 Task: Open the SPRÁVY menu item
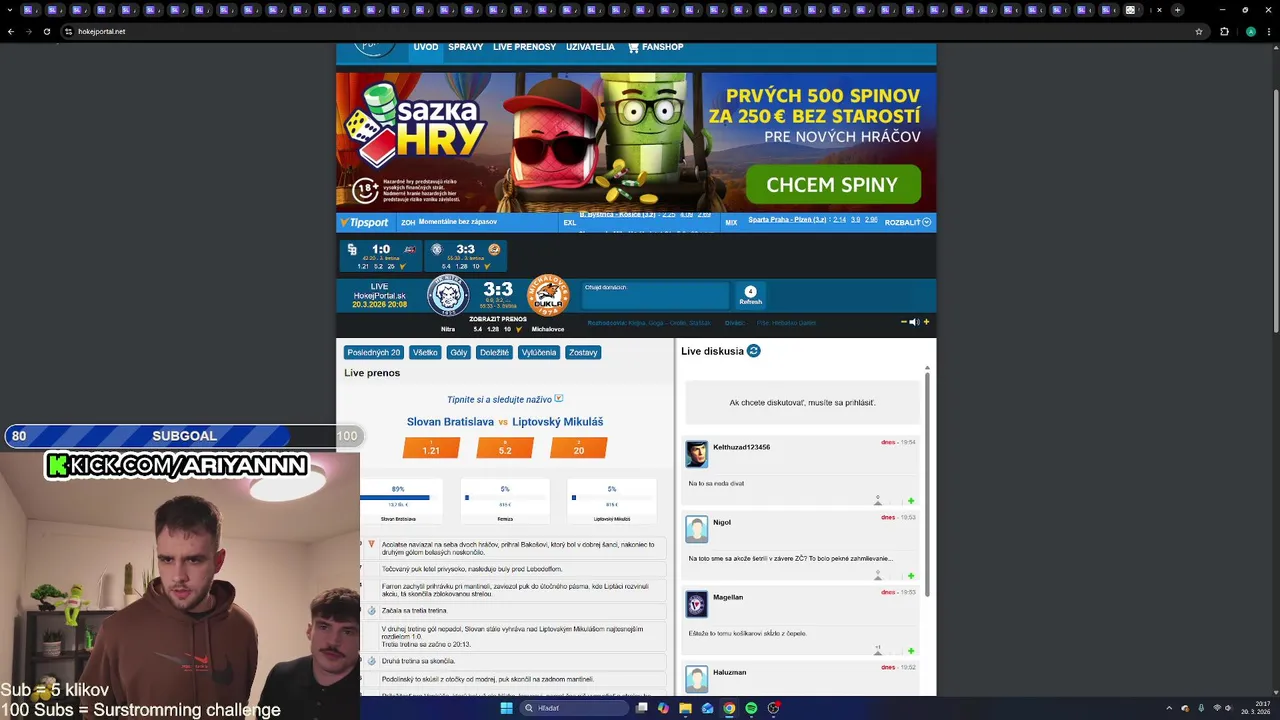(x=466, y=47)
